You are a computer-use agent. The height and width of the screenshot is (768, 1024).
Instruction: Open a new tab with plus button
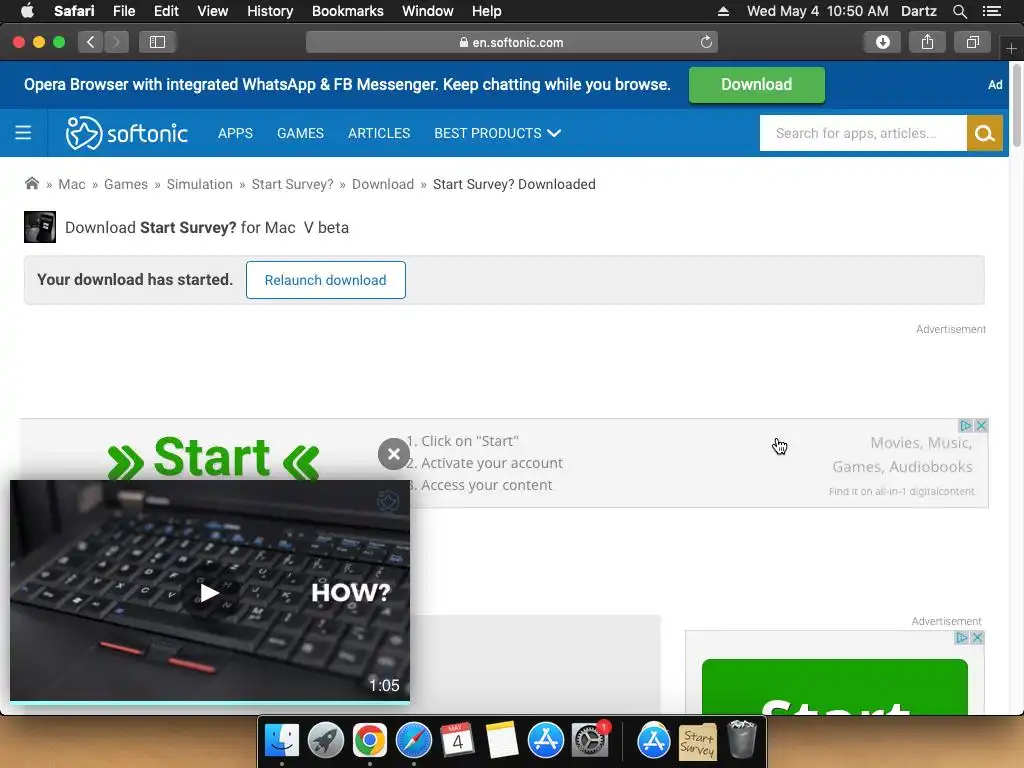point(1011,48)
